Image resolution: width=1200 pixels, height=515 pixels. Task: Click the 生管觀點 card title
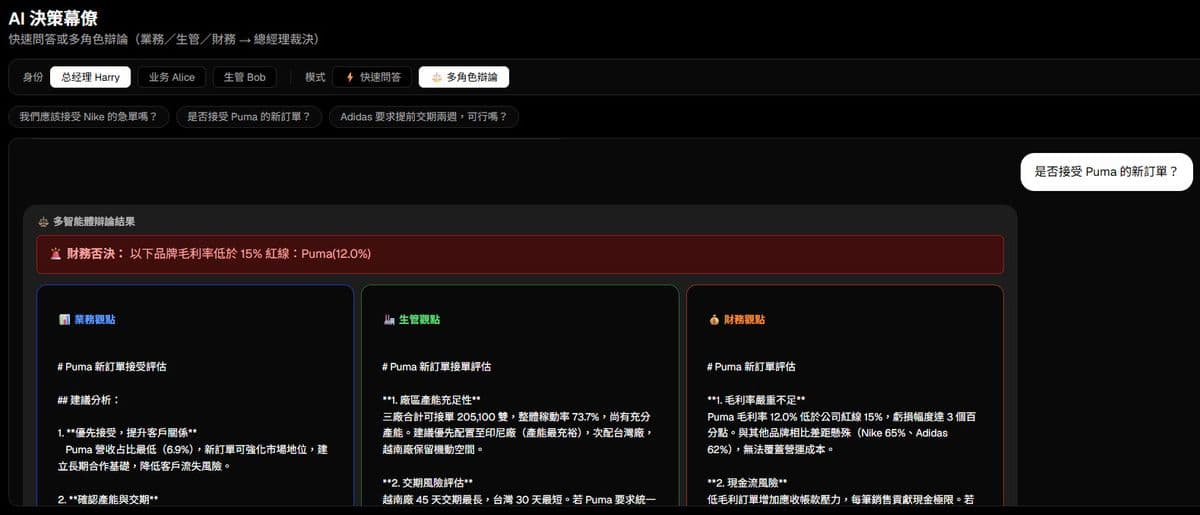tap(419, 320)
